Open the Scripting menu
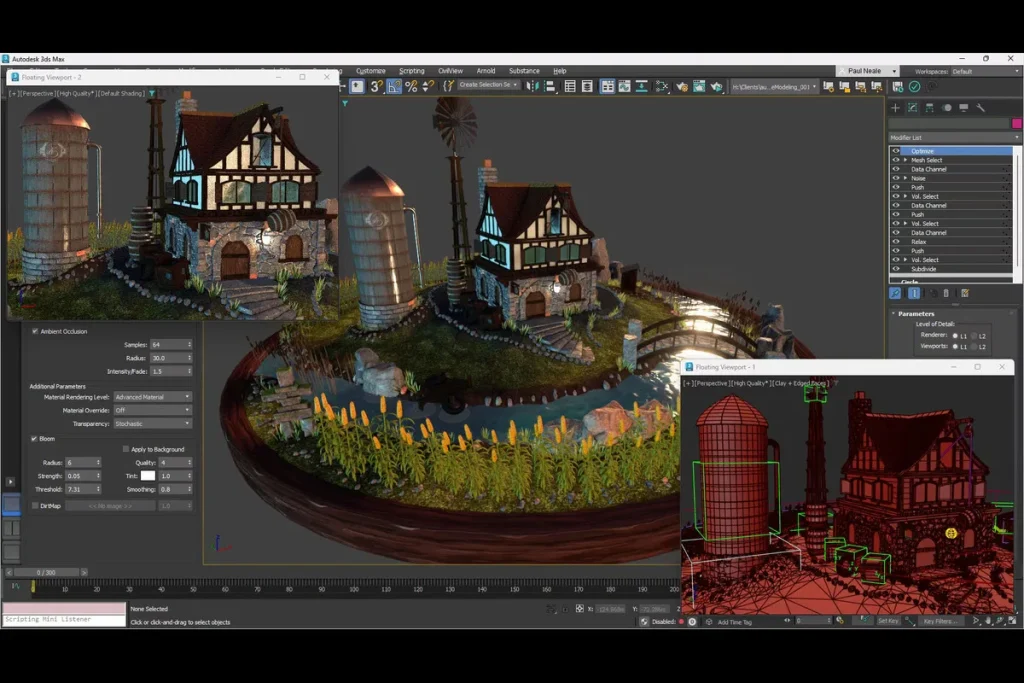The height and width of the screenshot is (683, 1024). (x=411, y=71)
